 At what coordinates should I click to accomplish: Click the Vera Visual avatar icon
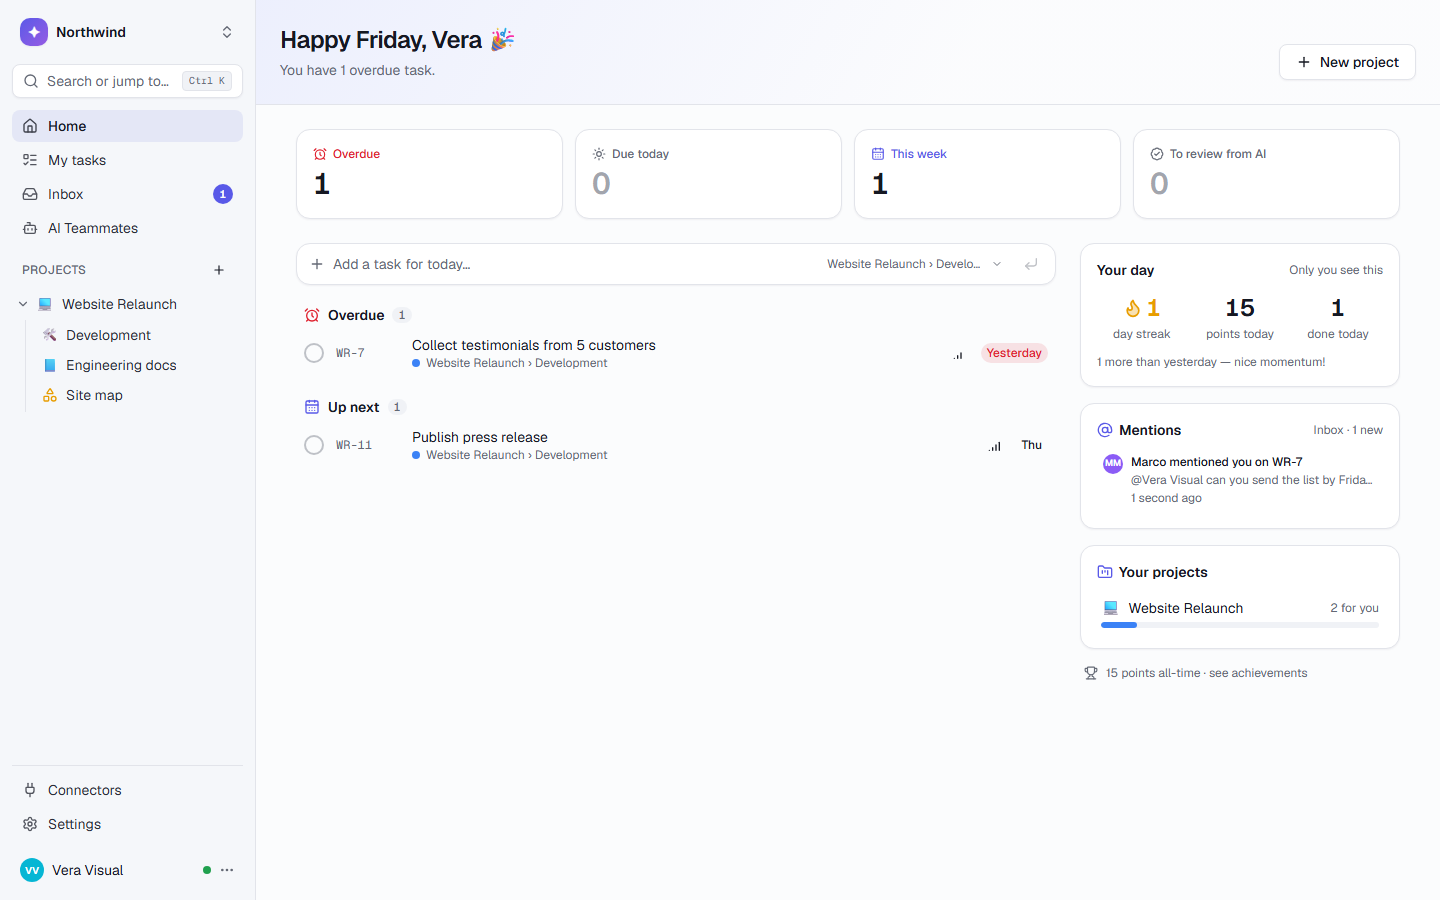point(32,870)
